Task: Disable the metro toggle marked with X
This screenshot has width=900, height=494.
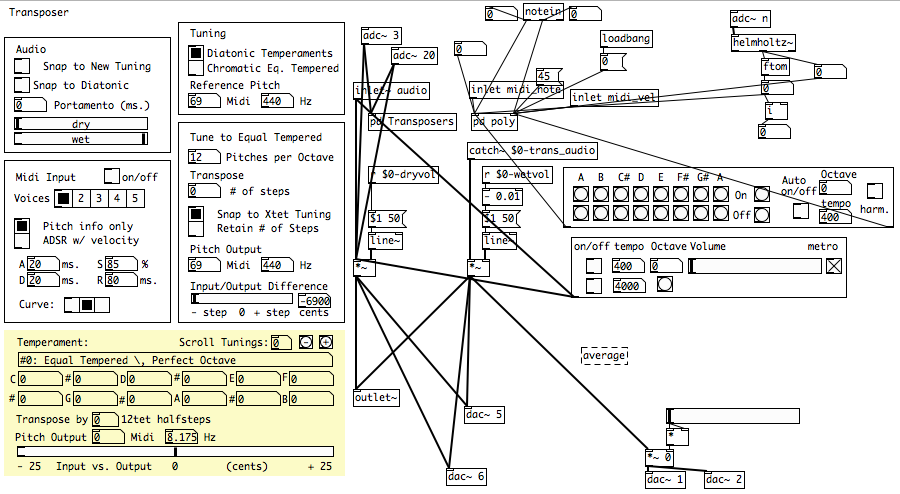Action: pos(833,266)
